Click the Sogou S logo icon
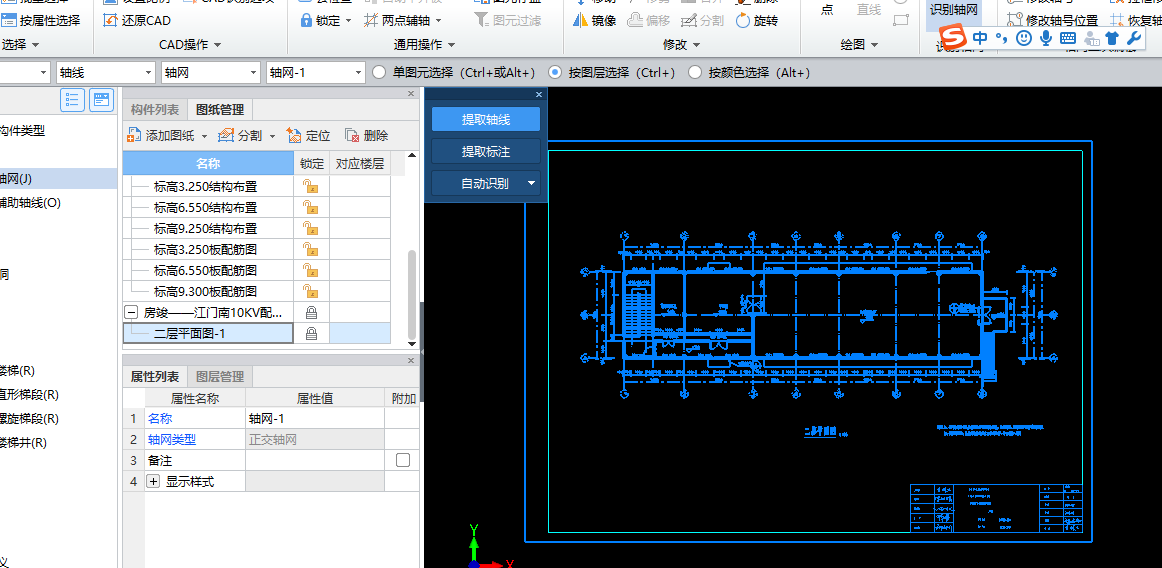The height and width of the screenshot is (568, 1162). coord(954,37)
